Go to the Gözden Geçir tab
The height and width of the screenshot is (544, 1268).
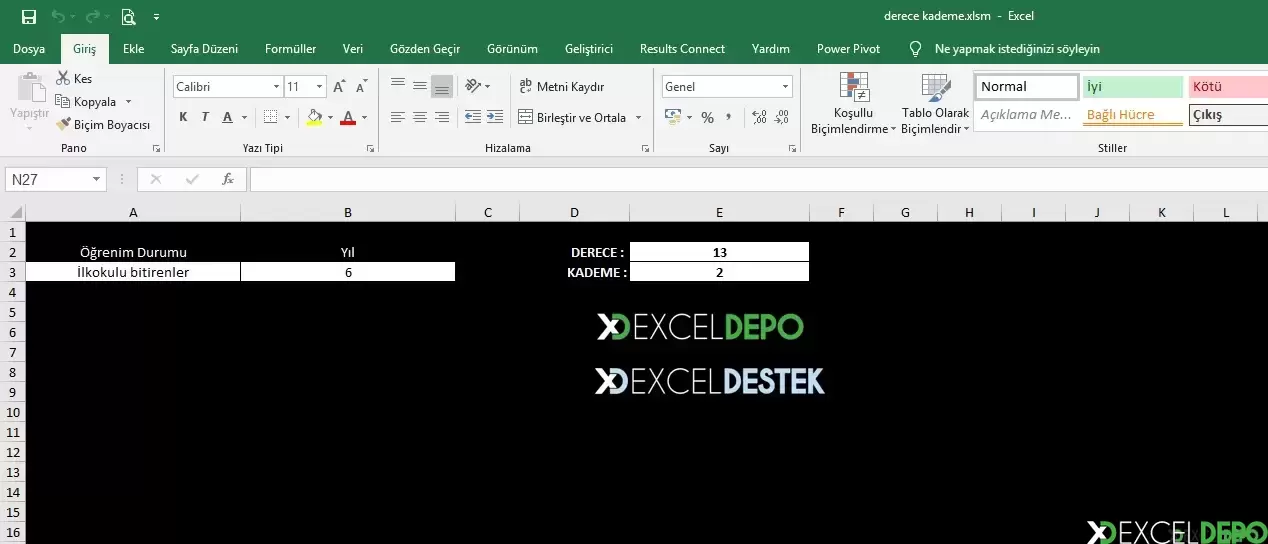[x=425, y=48]
